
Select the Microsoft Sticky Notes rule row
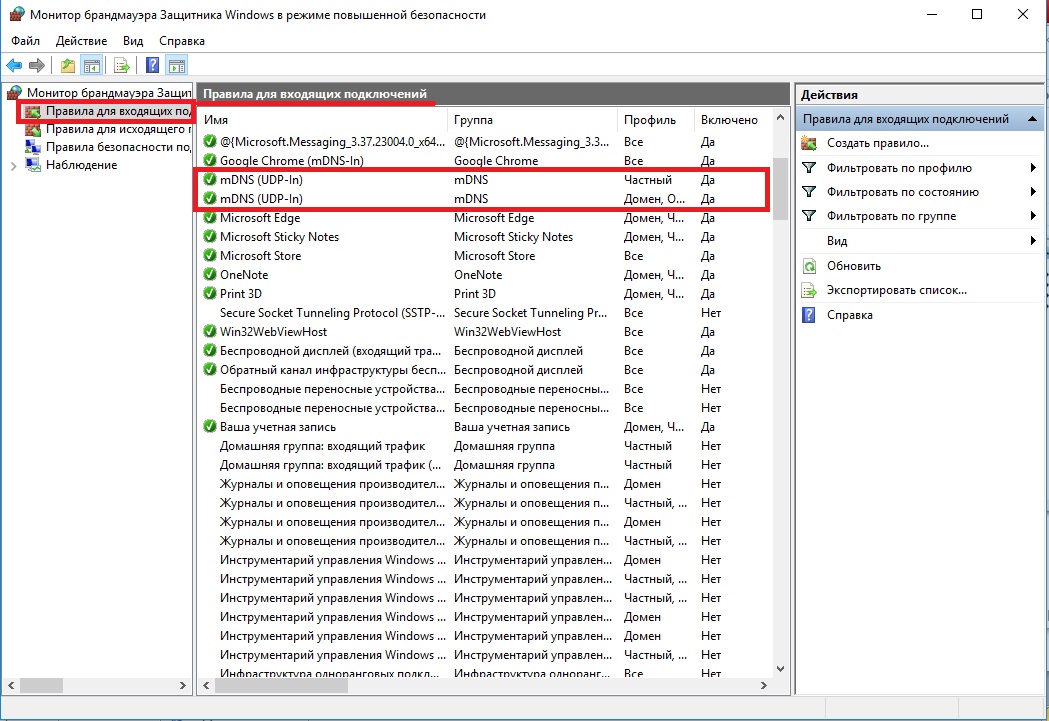(x=485, y=237)
